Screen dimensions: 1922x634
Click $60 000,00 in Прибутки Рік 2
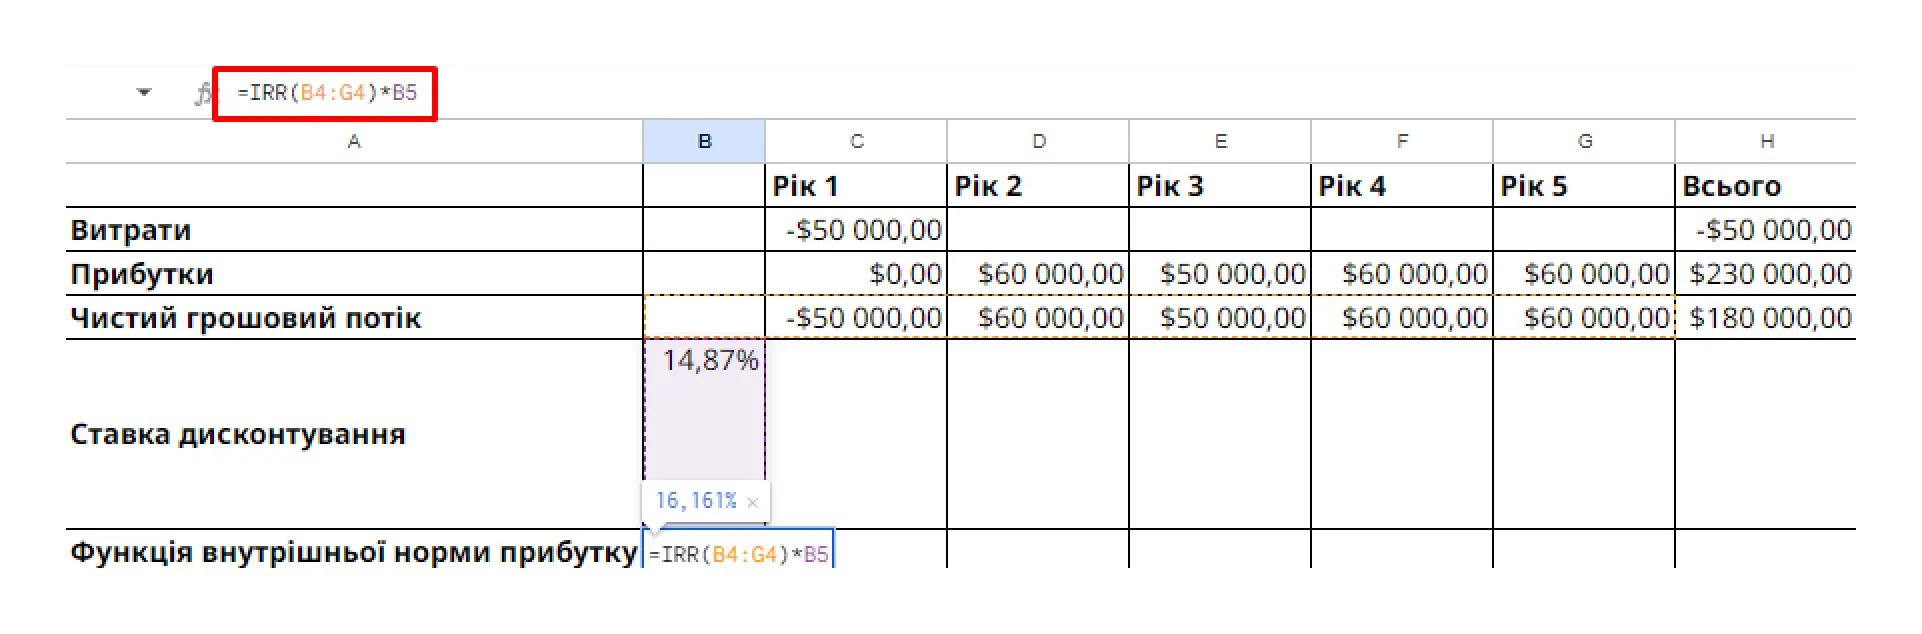tap(1038, 274)
